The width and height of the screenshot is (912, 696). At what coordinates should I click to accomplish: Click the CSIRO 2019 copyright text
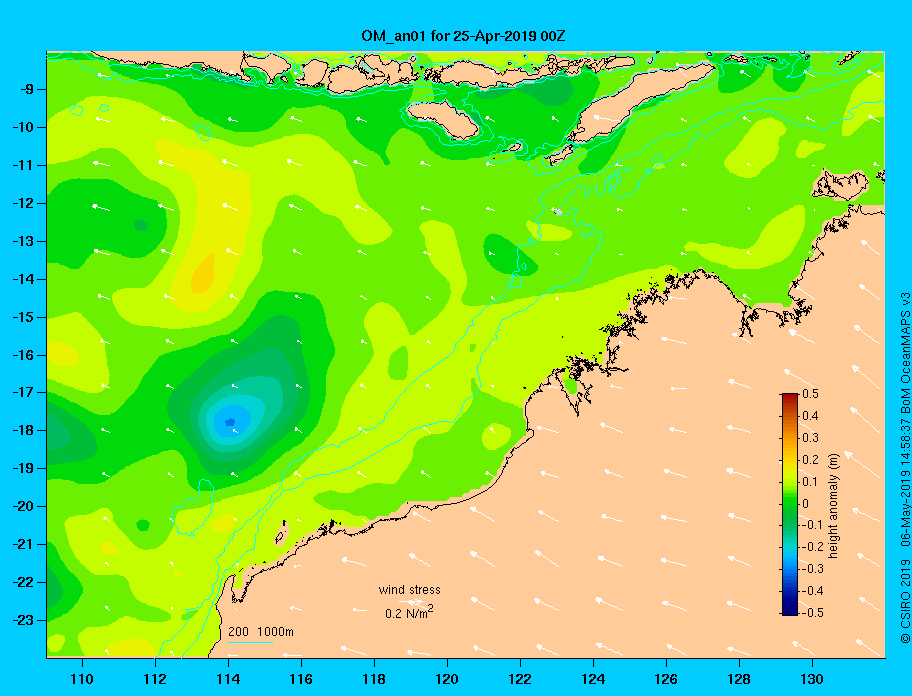904,601
